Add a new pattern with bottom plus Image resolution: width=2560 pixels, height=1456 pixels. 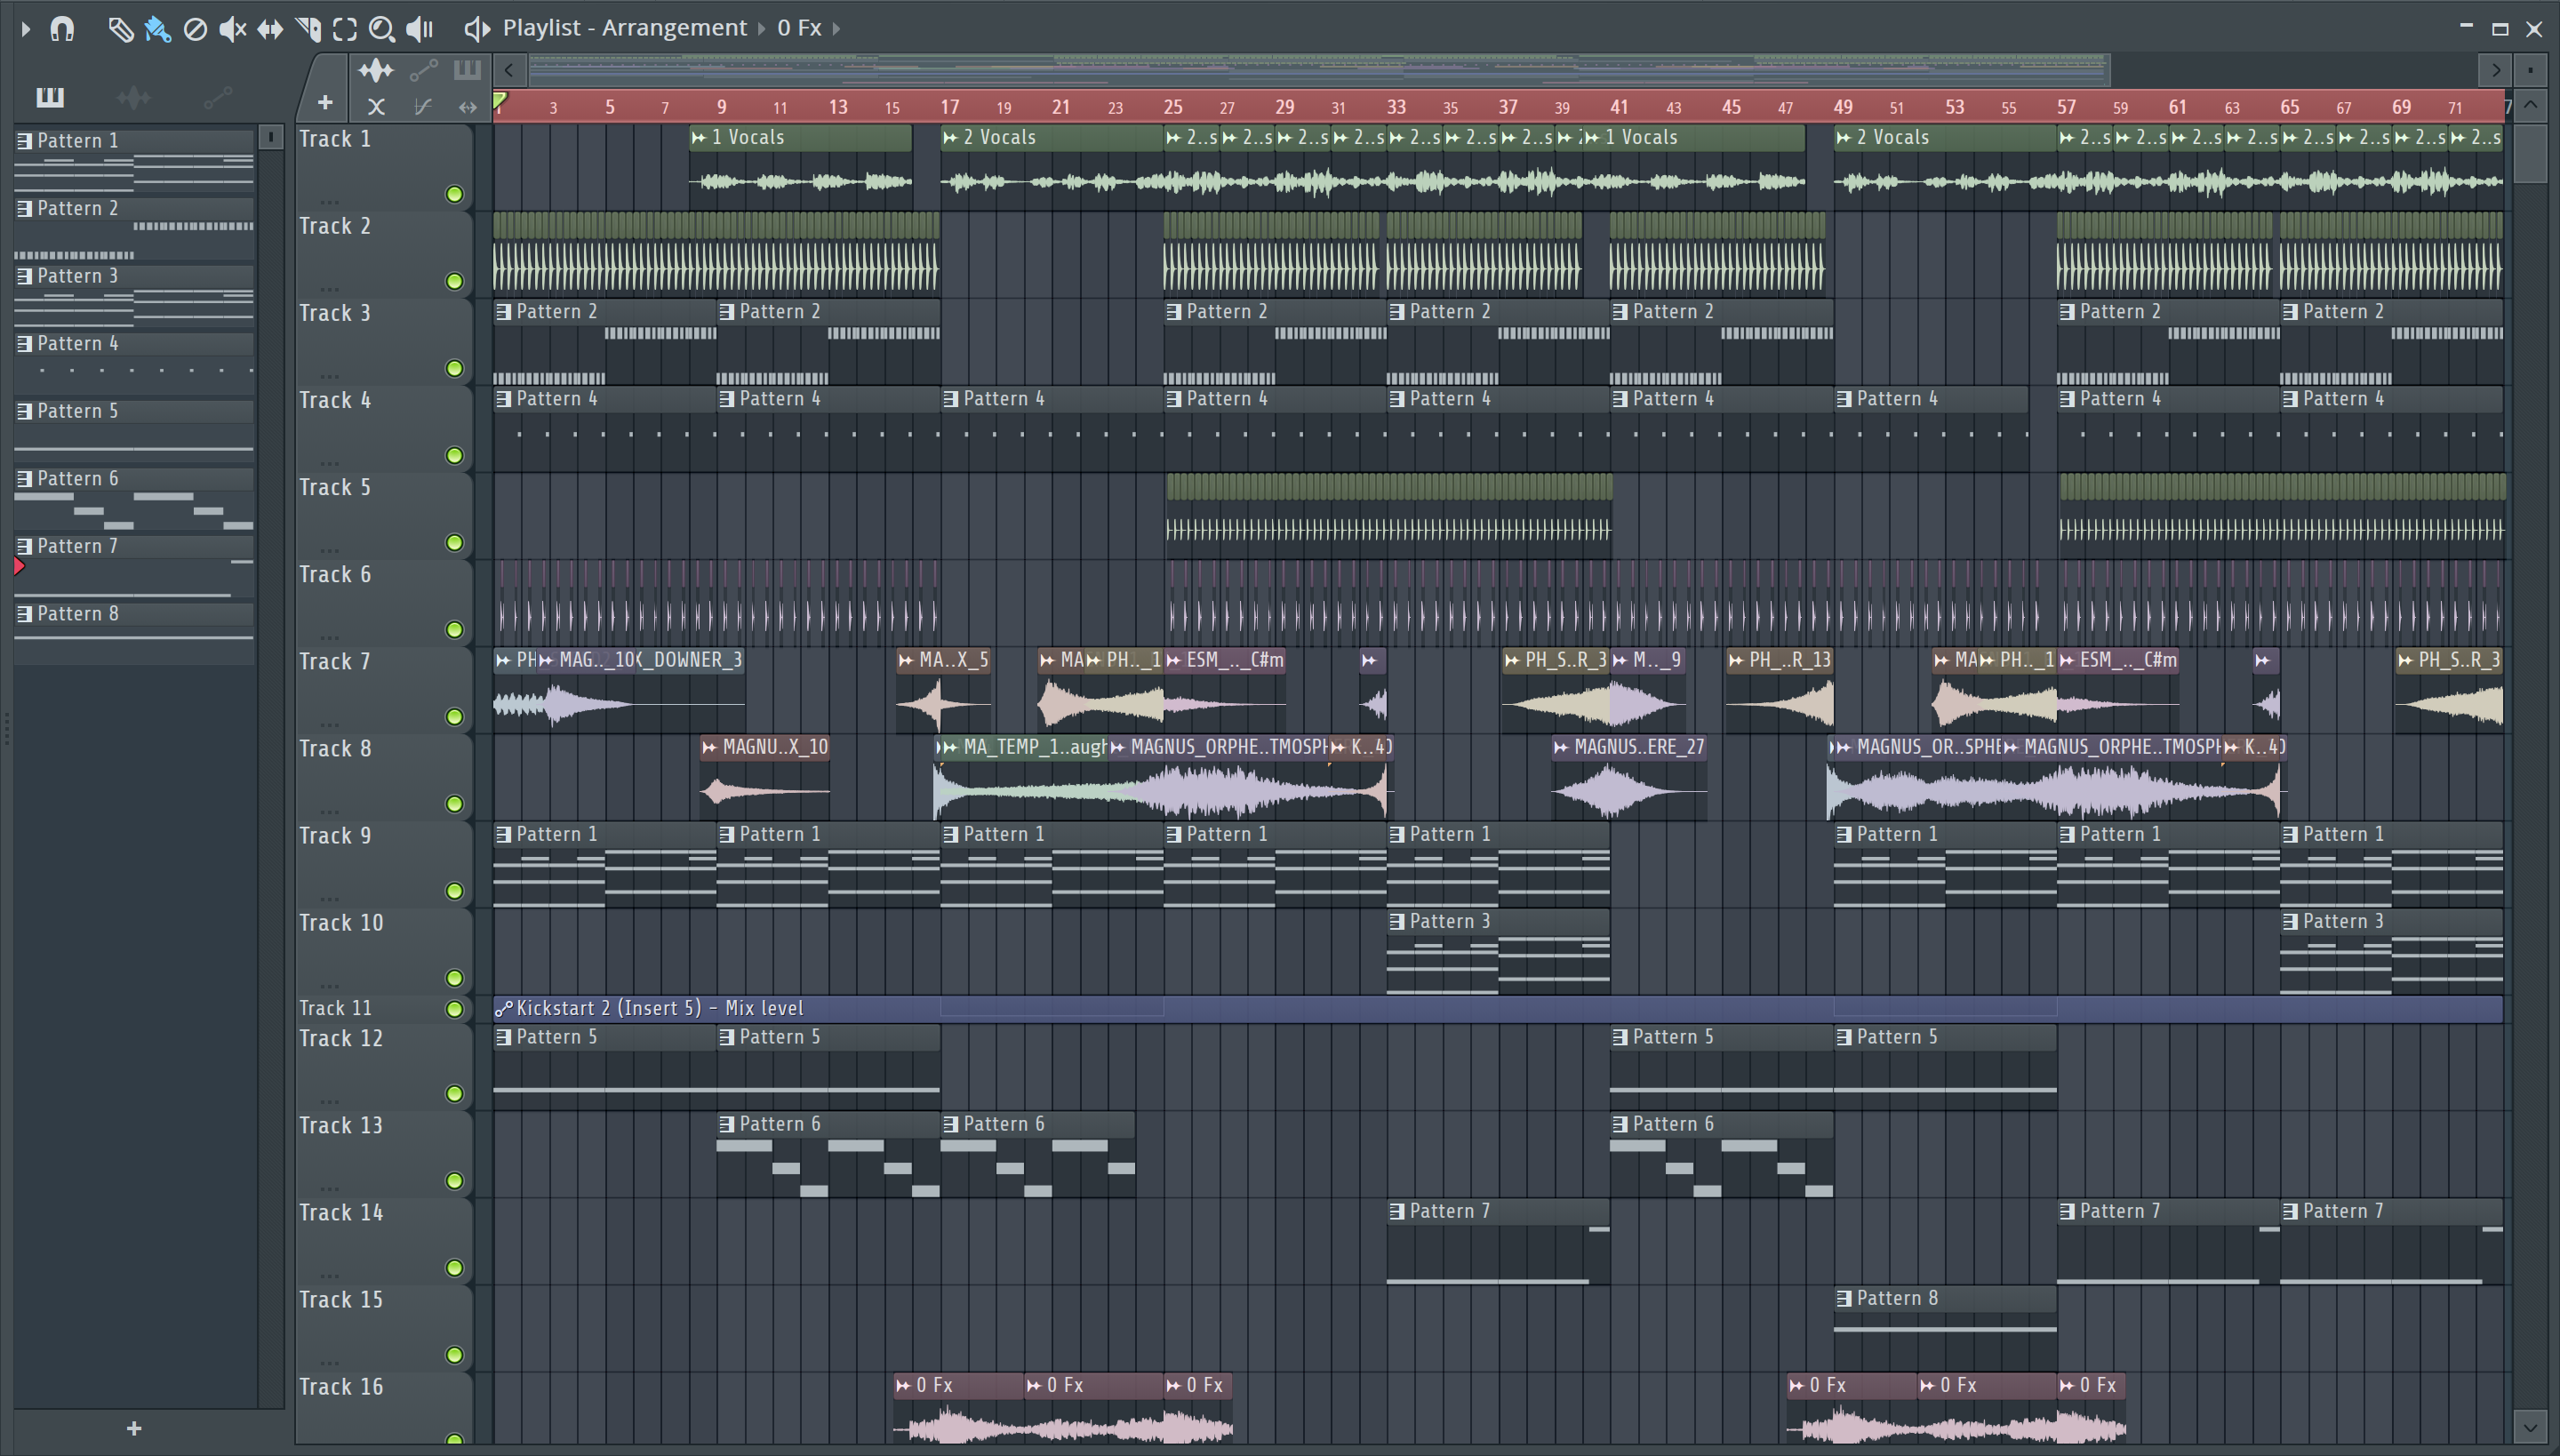(x=134, y=1429)
